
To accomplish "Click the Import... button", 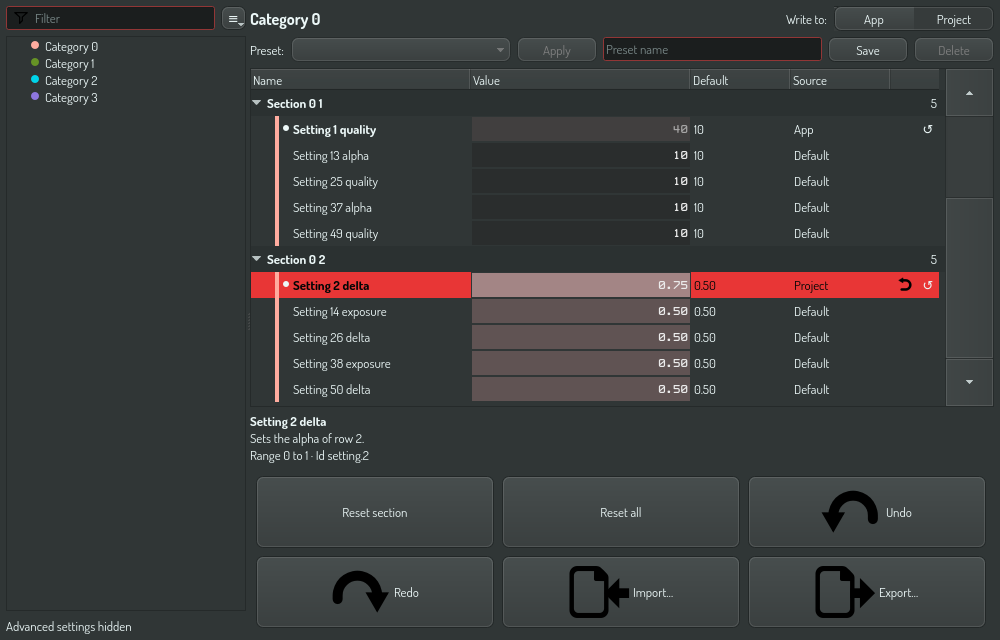I will coord(621,592).
